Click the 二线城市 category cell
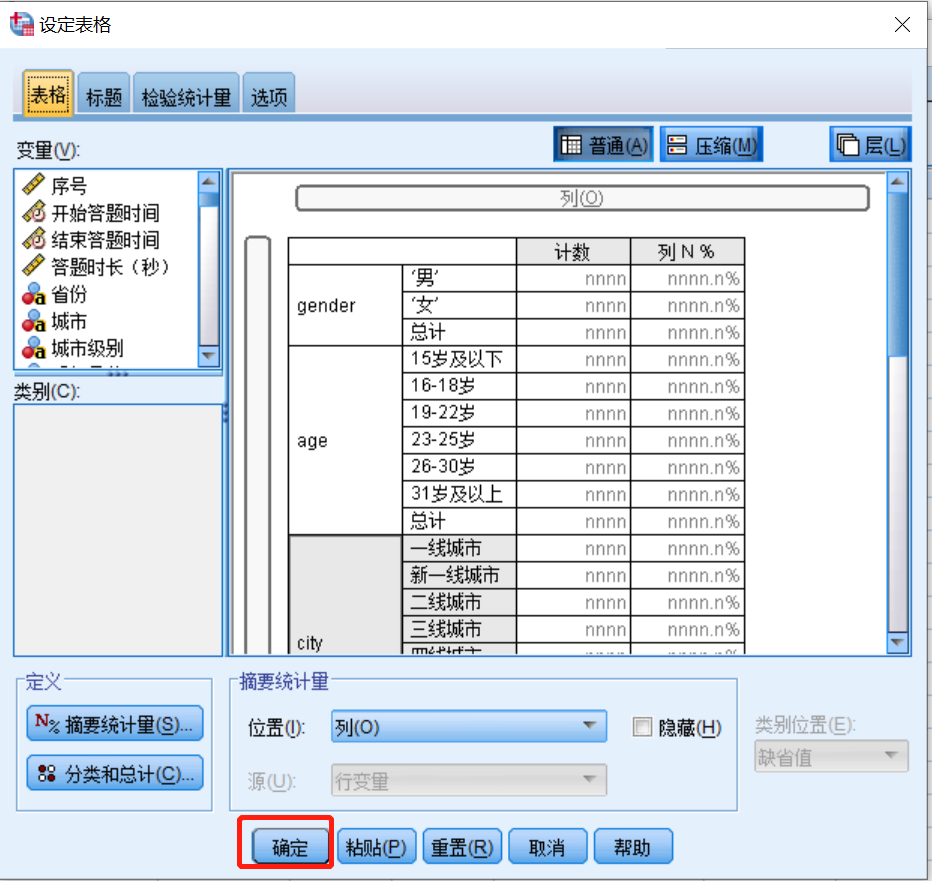This screenshot has height=881, width=932. coord(459,602)
